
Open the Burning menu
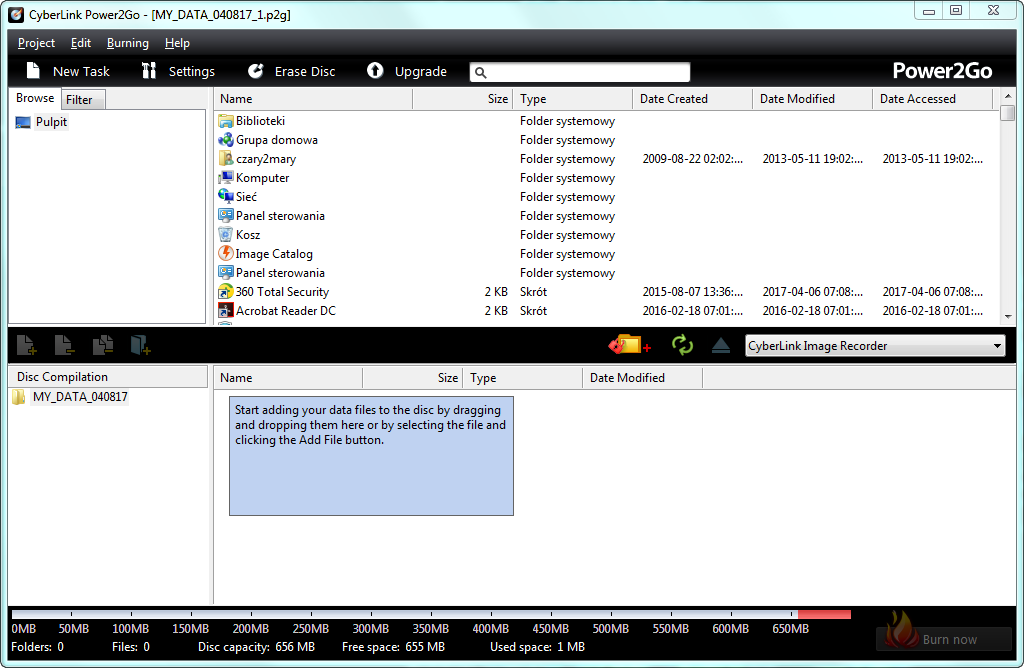(x=127, y=43)
